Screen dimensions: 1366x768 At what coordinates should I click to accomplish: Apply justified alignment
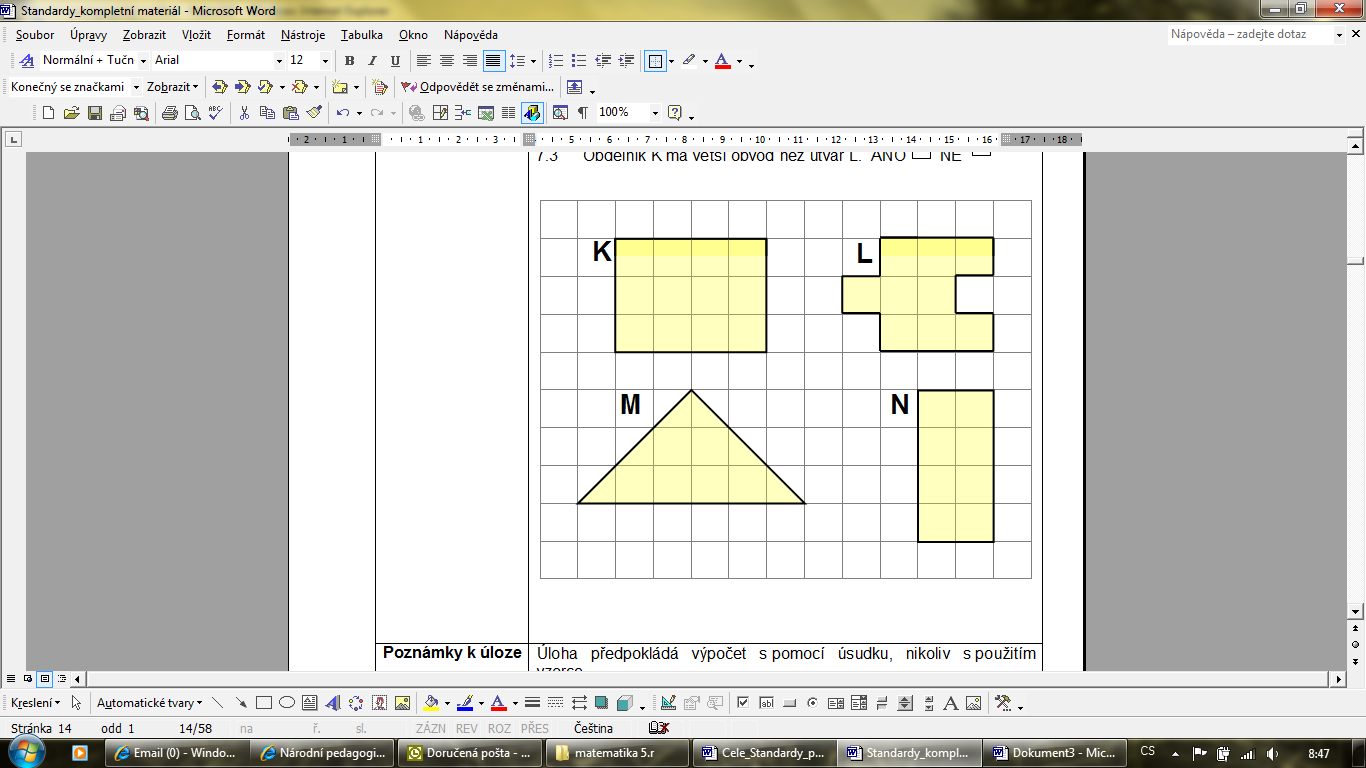coord(493,61)
